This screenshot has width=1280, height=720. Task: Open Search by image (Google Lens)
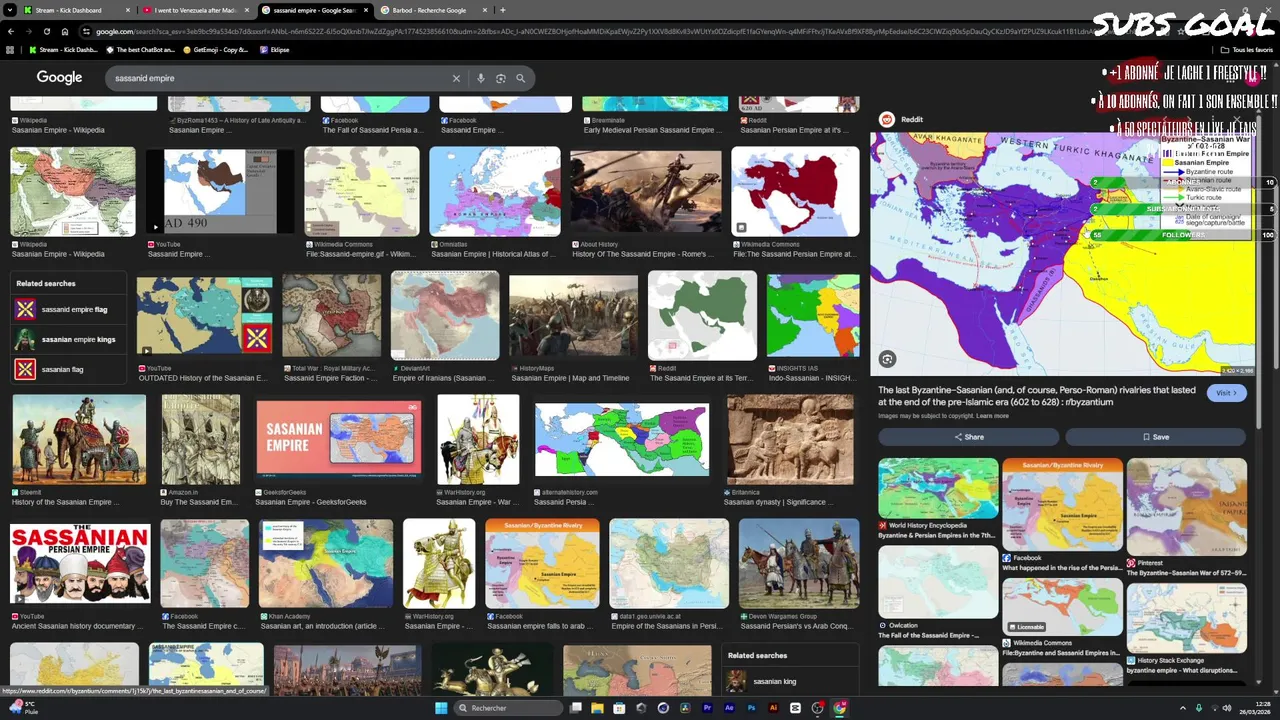point(501,78)
